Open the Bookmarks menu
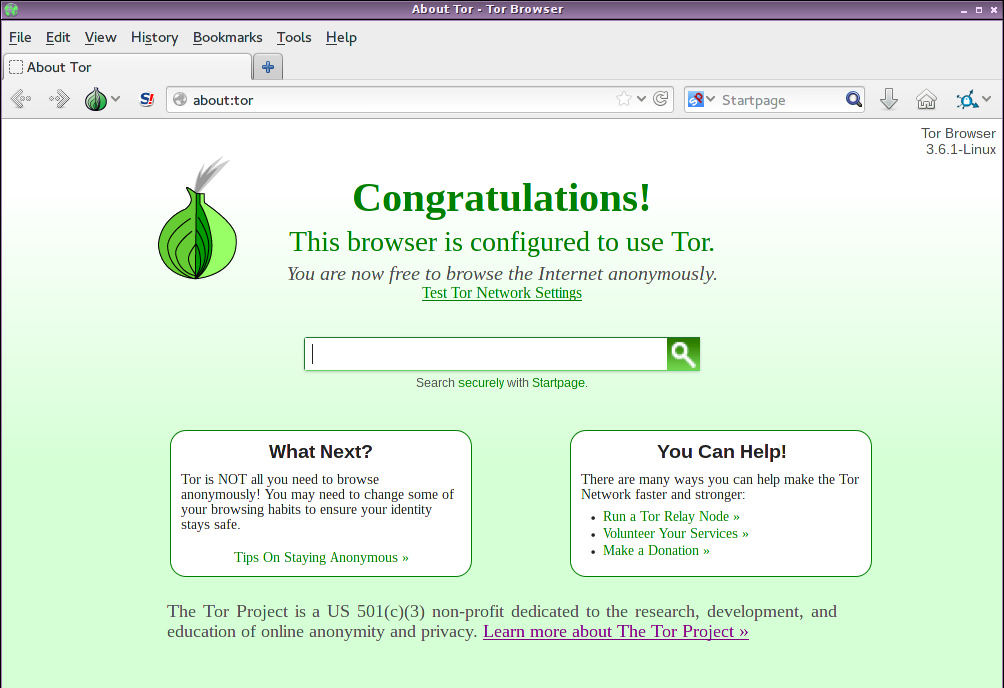 click(x=227, y=37)
